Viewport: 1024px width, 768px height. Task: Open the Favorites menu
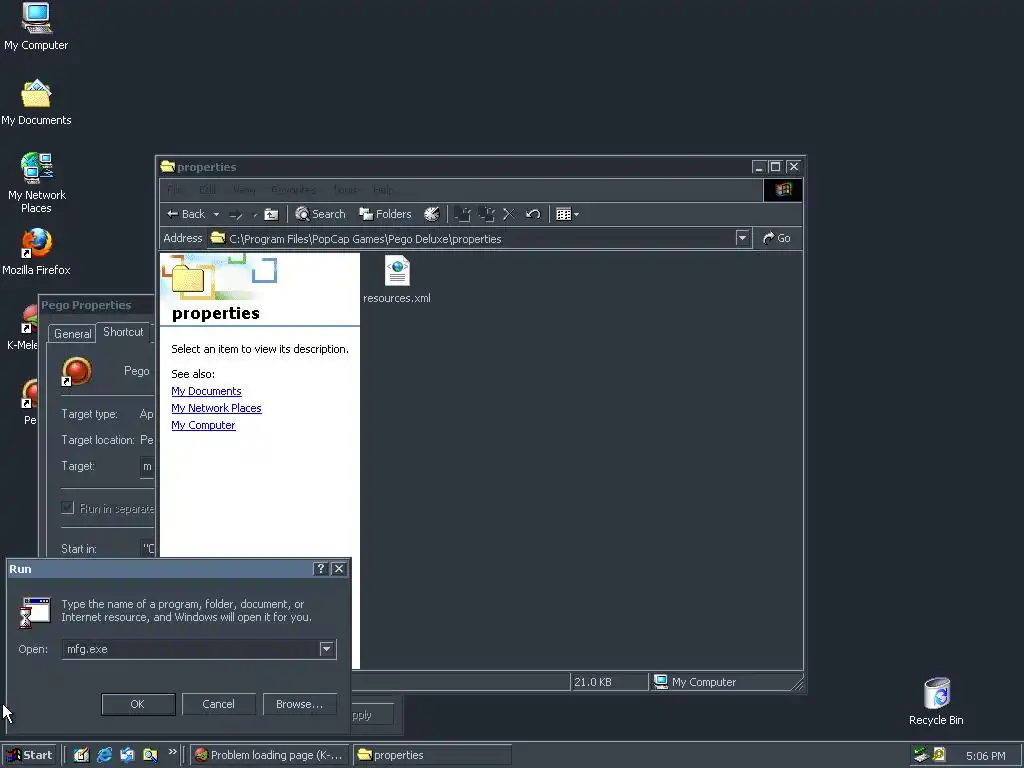294,190
